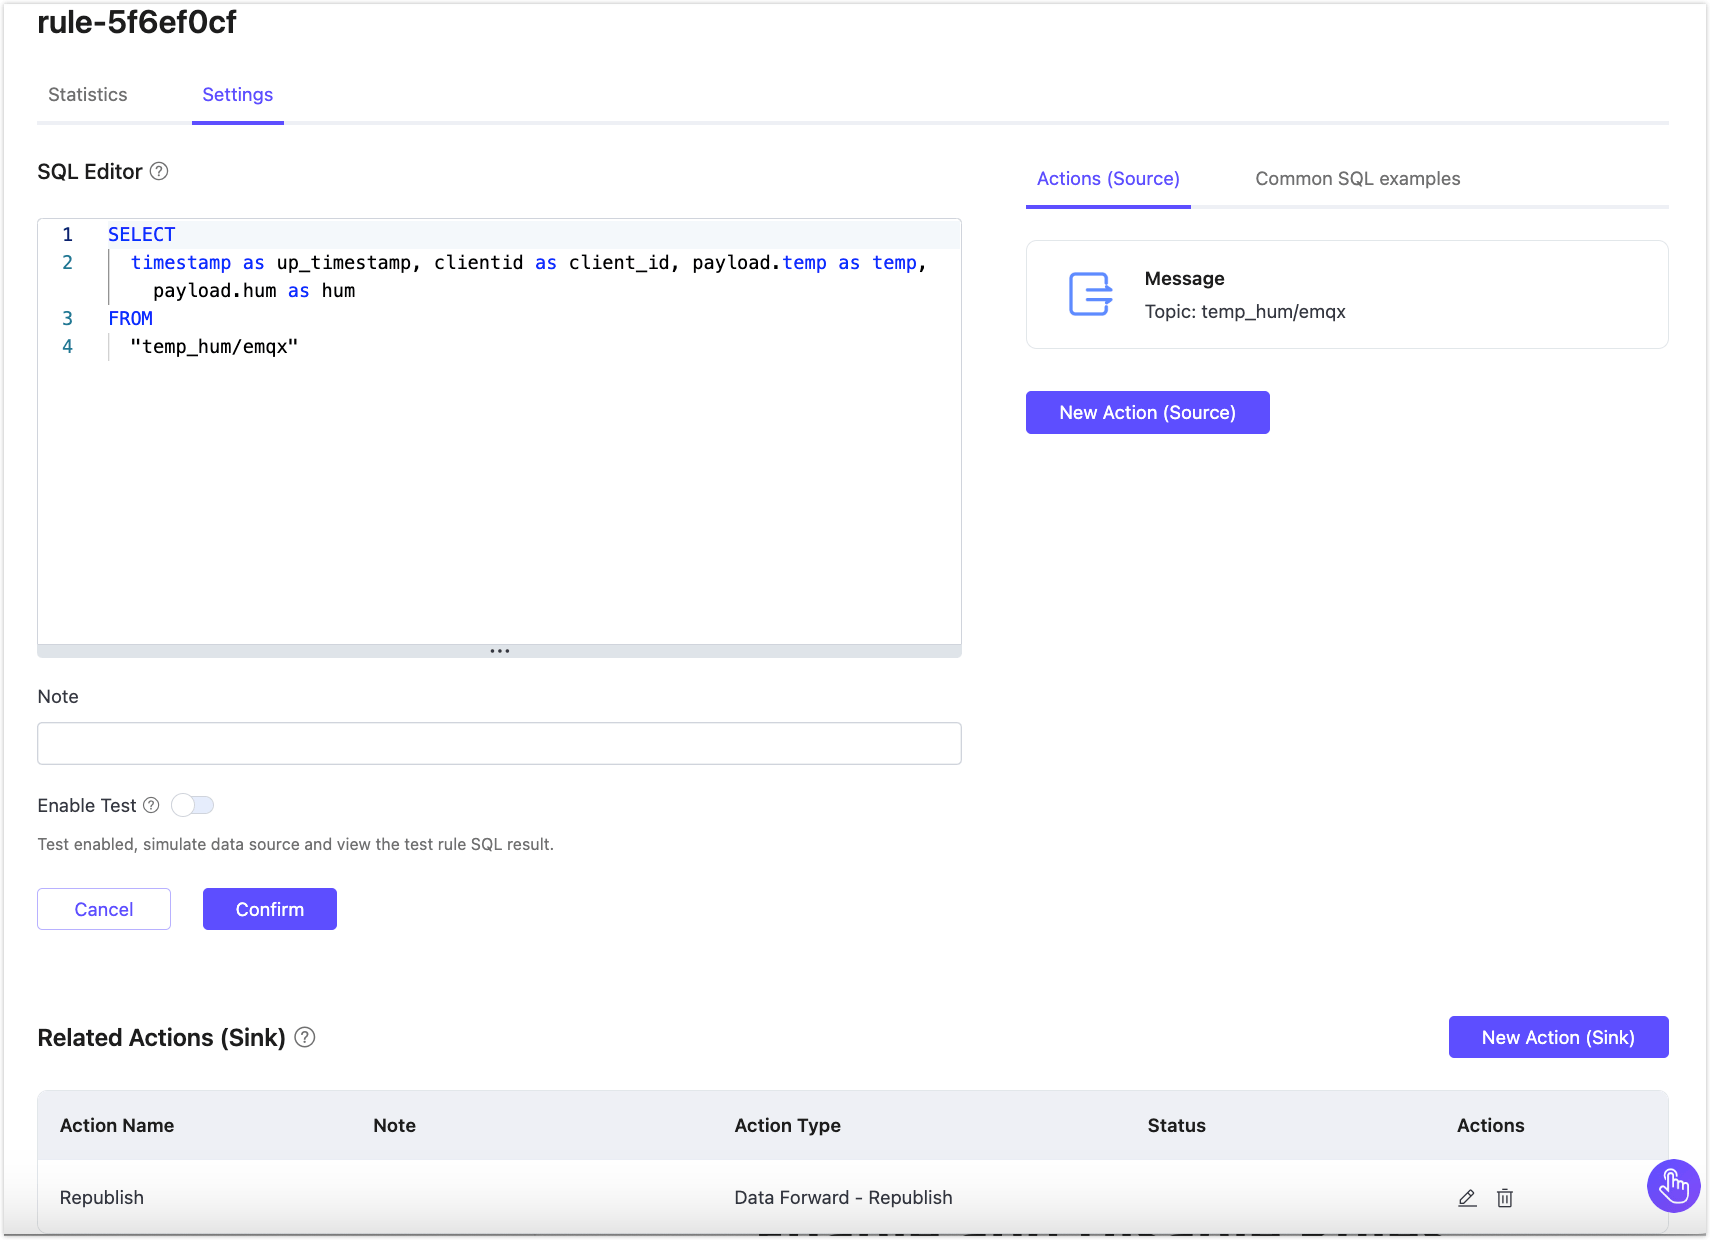
Task: Open the Settings tab
Action: [x=237, y=95]
